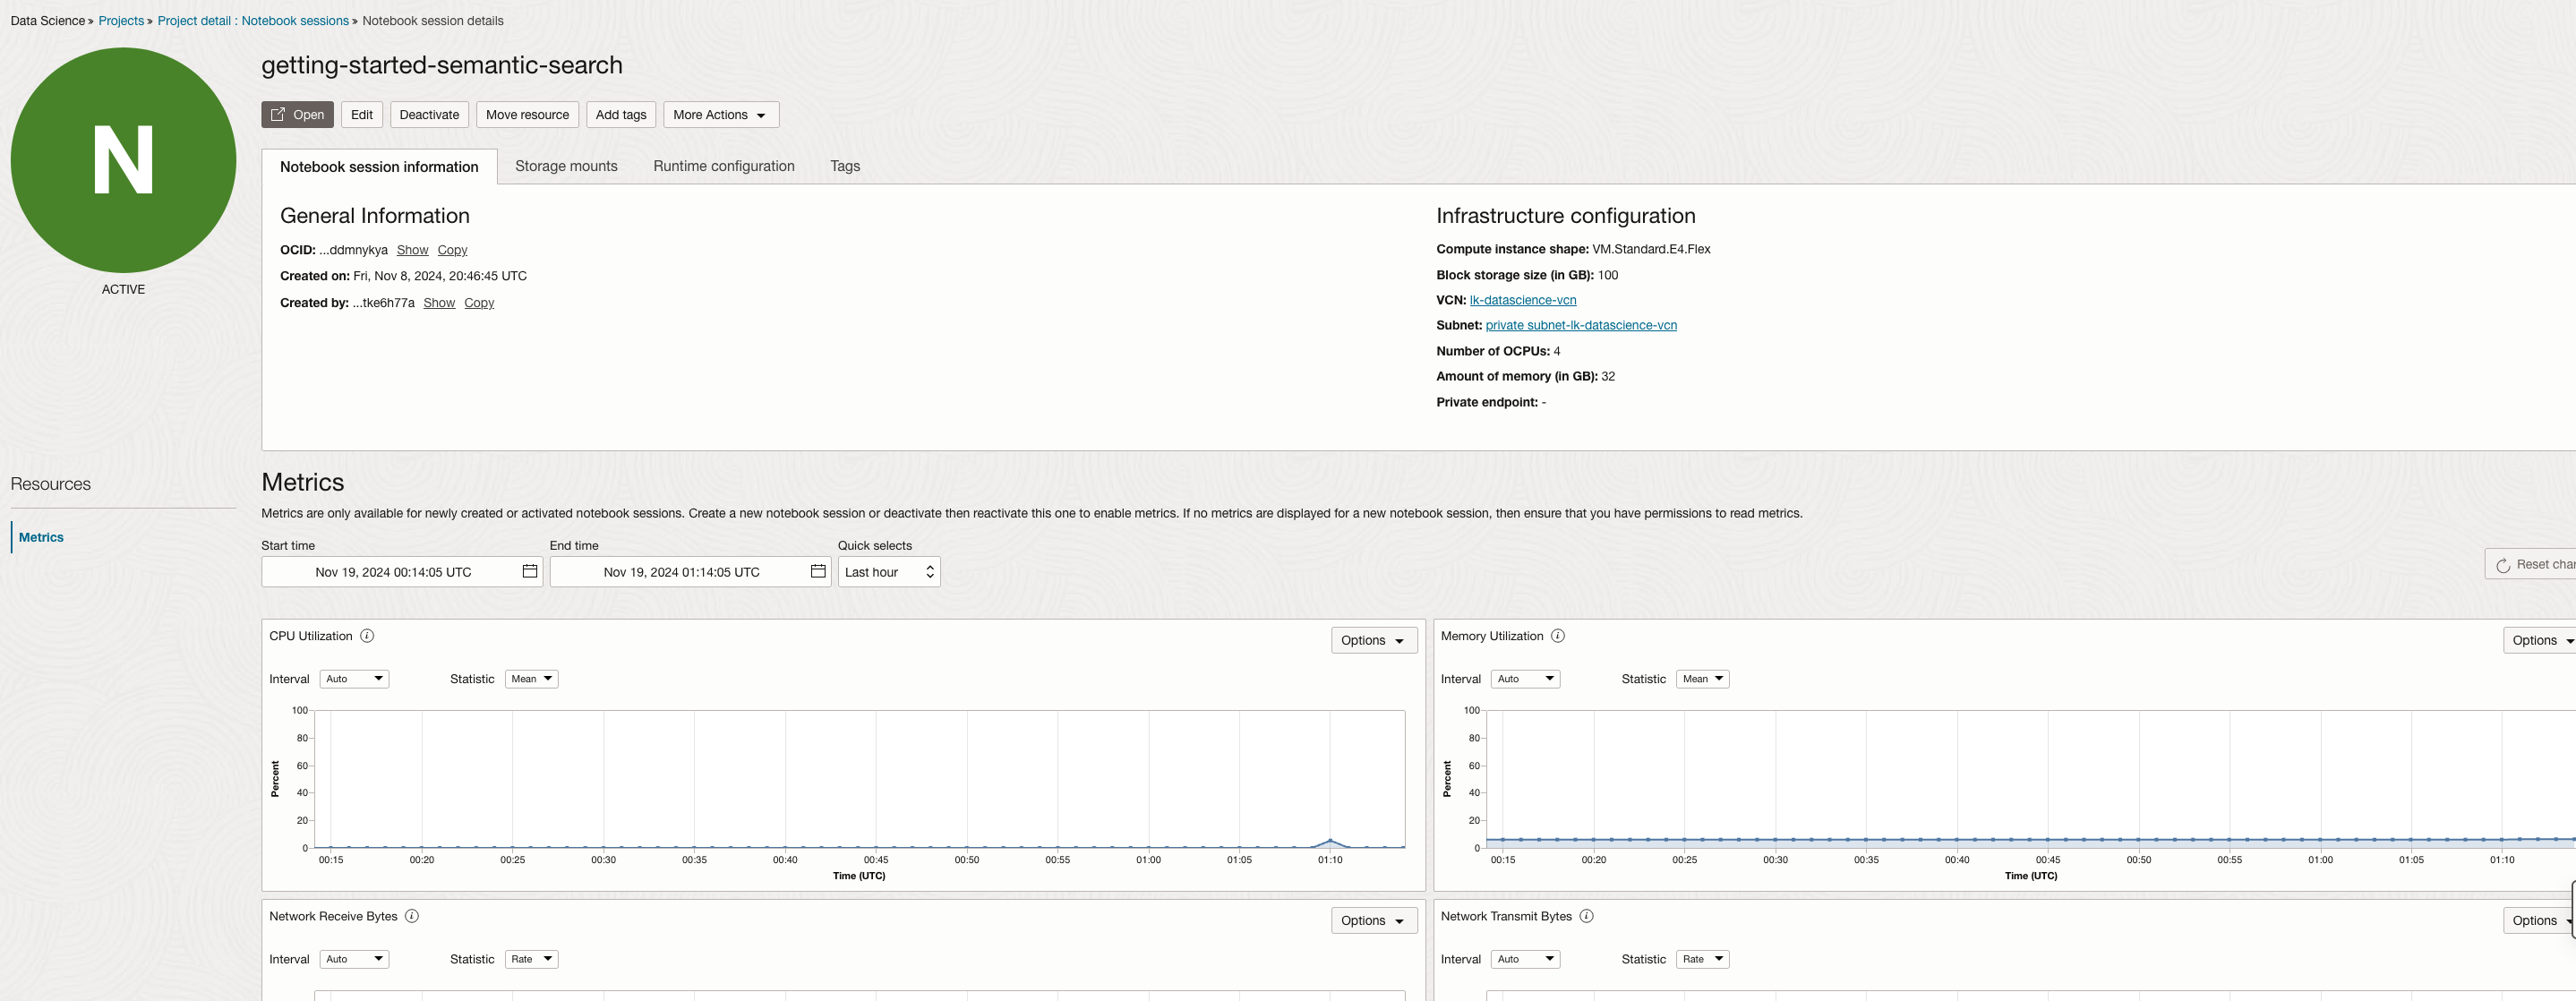Viewport: 2576px width, 1001px height.
Task: Open the Quick selects Last hour dropdown
Action: [888, 572]
